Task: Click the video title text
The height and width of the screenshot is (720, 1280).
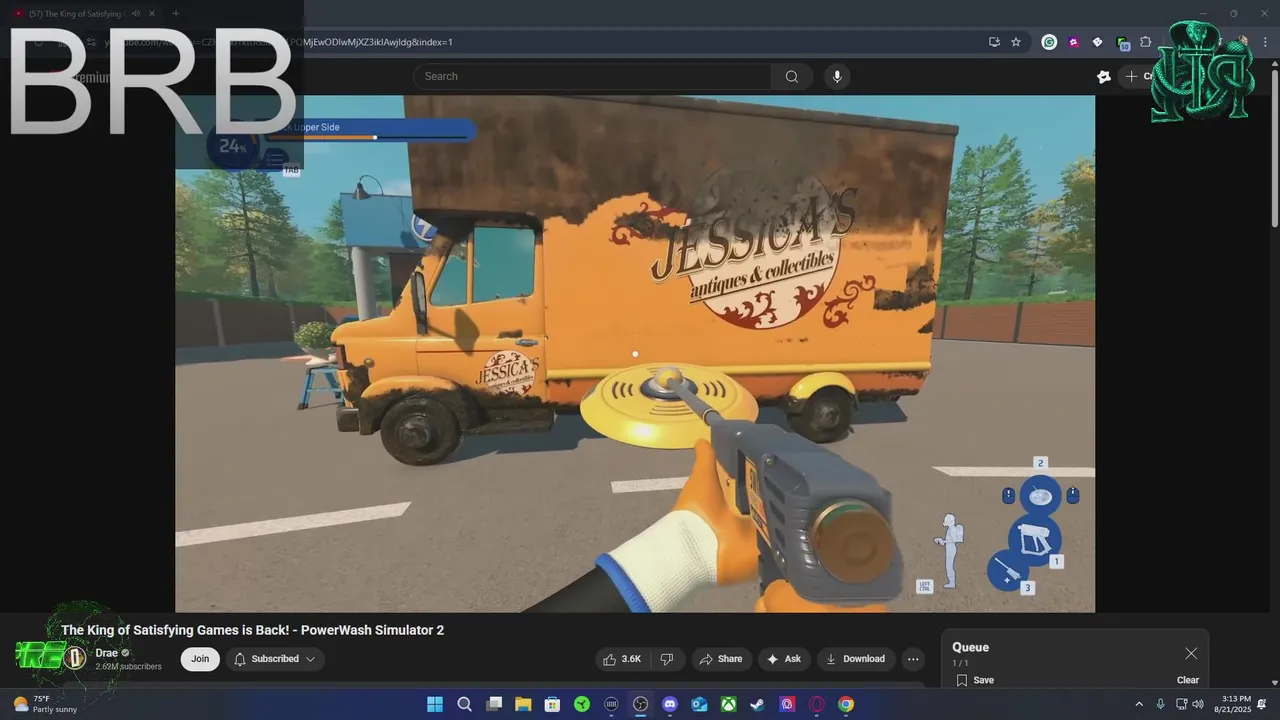Action: [x=252, y=630]
